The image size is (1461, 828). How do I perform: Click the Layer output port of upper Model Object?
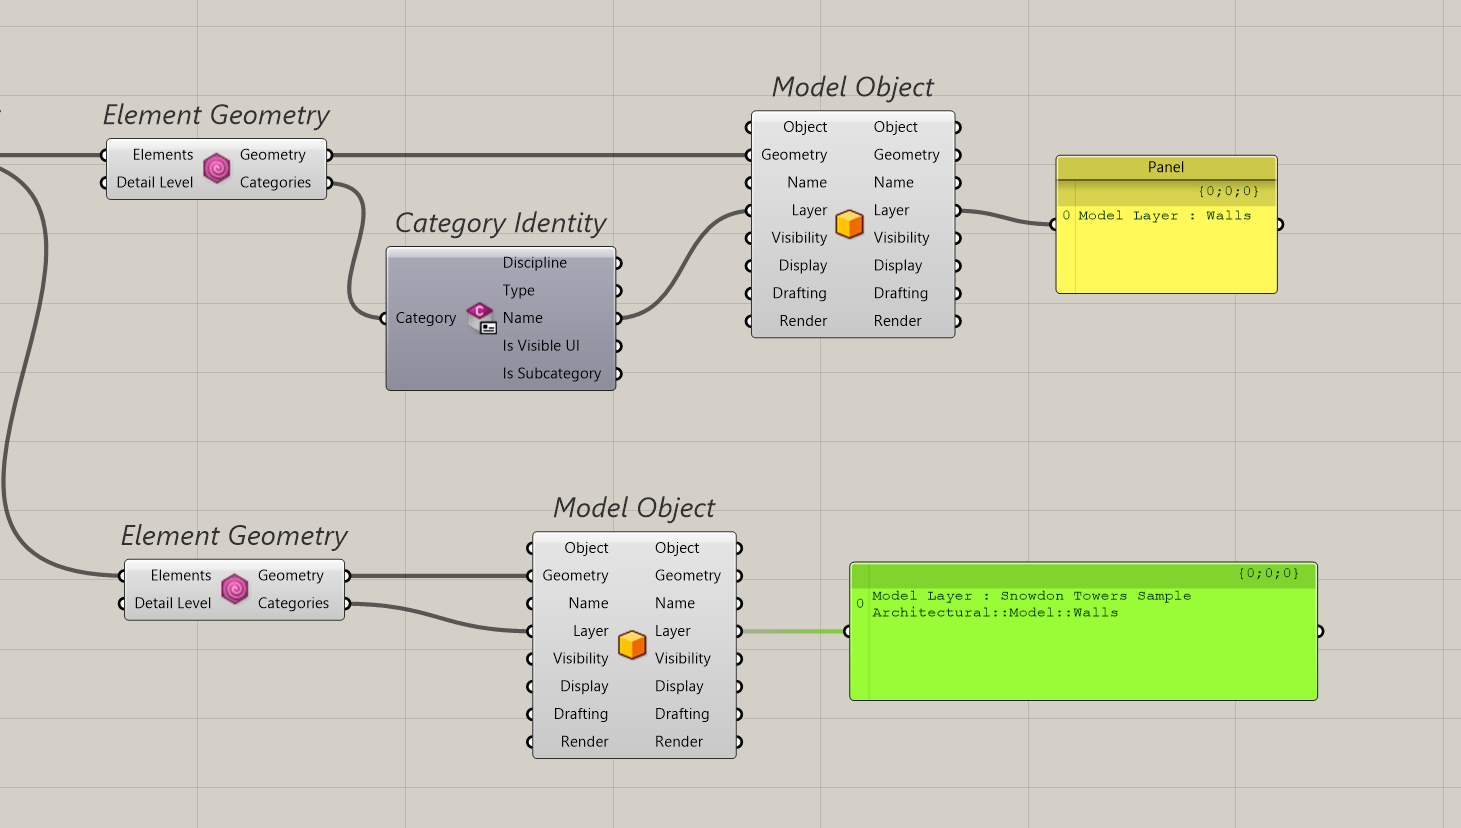point(958,210)
